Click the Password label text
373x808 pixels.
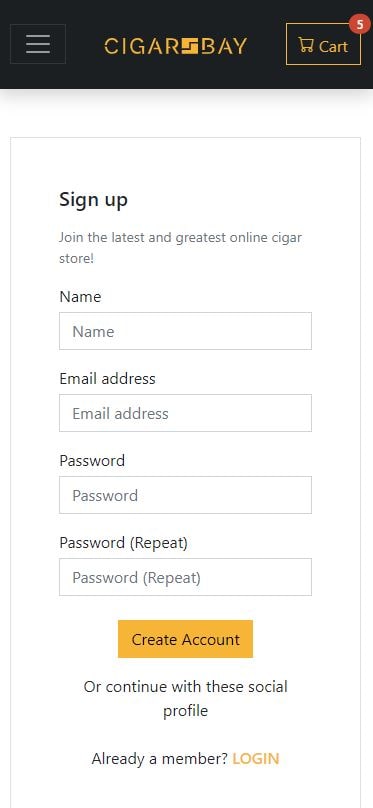92,461
